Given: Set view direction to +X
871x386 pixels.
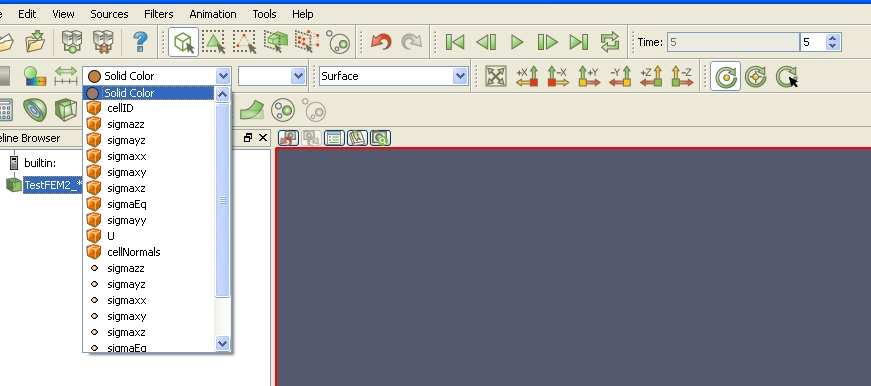Looking at the screenshot, I should coord(527,76).
